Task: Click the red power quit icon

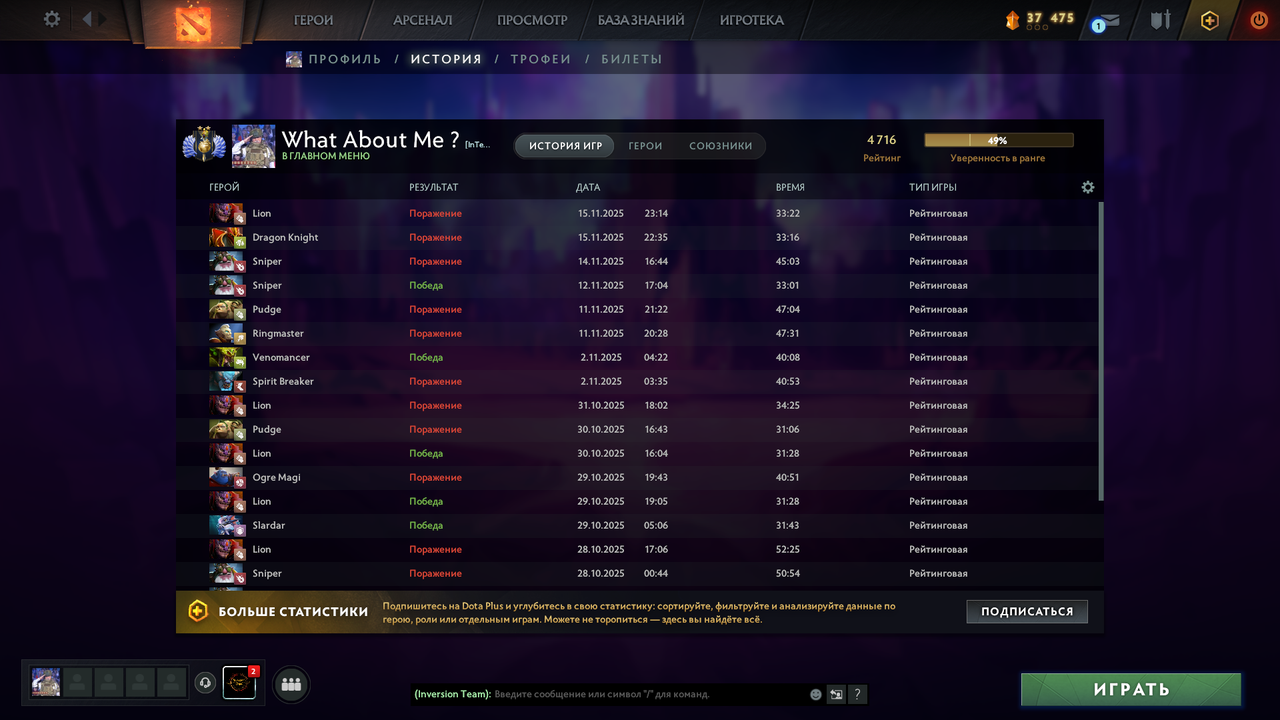Action: (x=1259, y=20)
